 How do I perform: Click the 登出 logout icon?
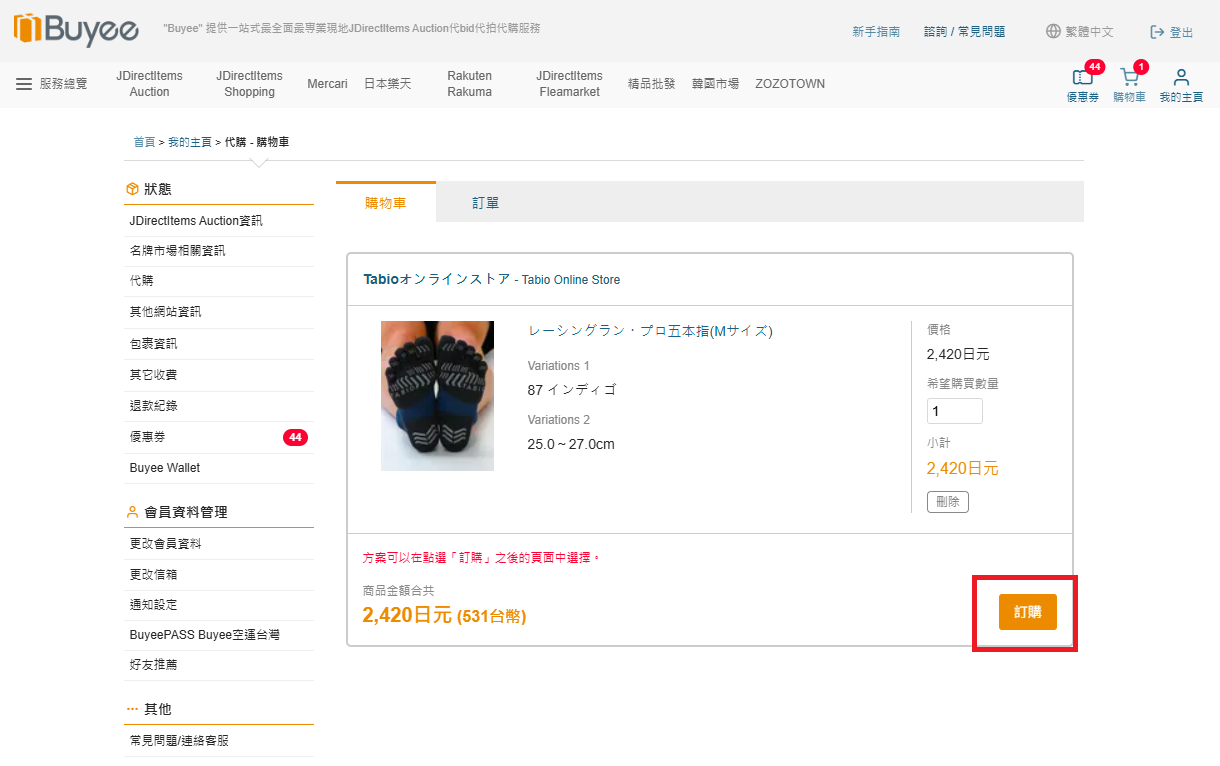[x=1157, y=32]
